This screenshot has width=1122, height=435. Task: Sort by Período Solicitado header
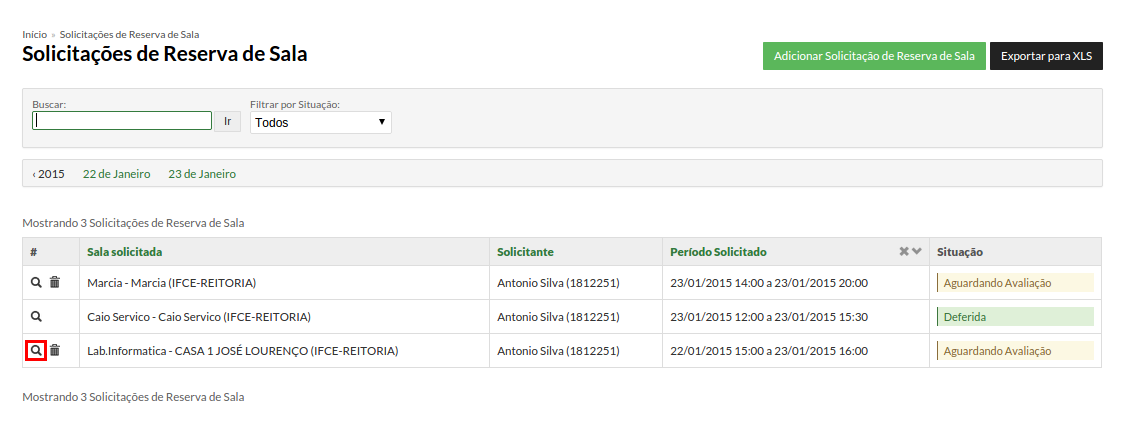(x=718, y=252)
